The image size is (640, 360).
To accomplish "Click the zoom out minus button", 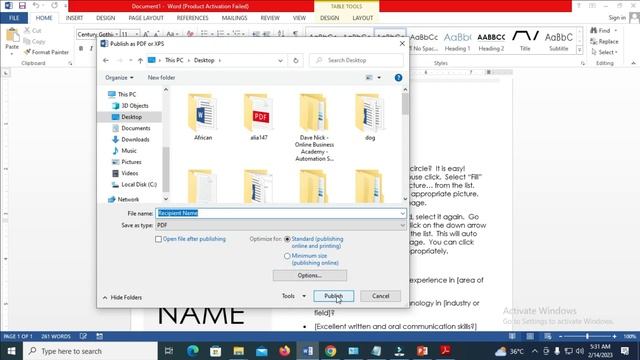I will 561,336.
